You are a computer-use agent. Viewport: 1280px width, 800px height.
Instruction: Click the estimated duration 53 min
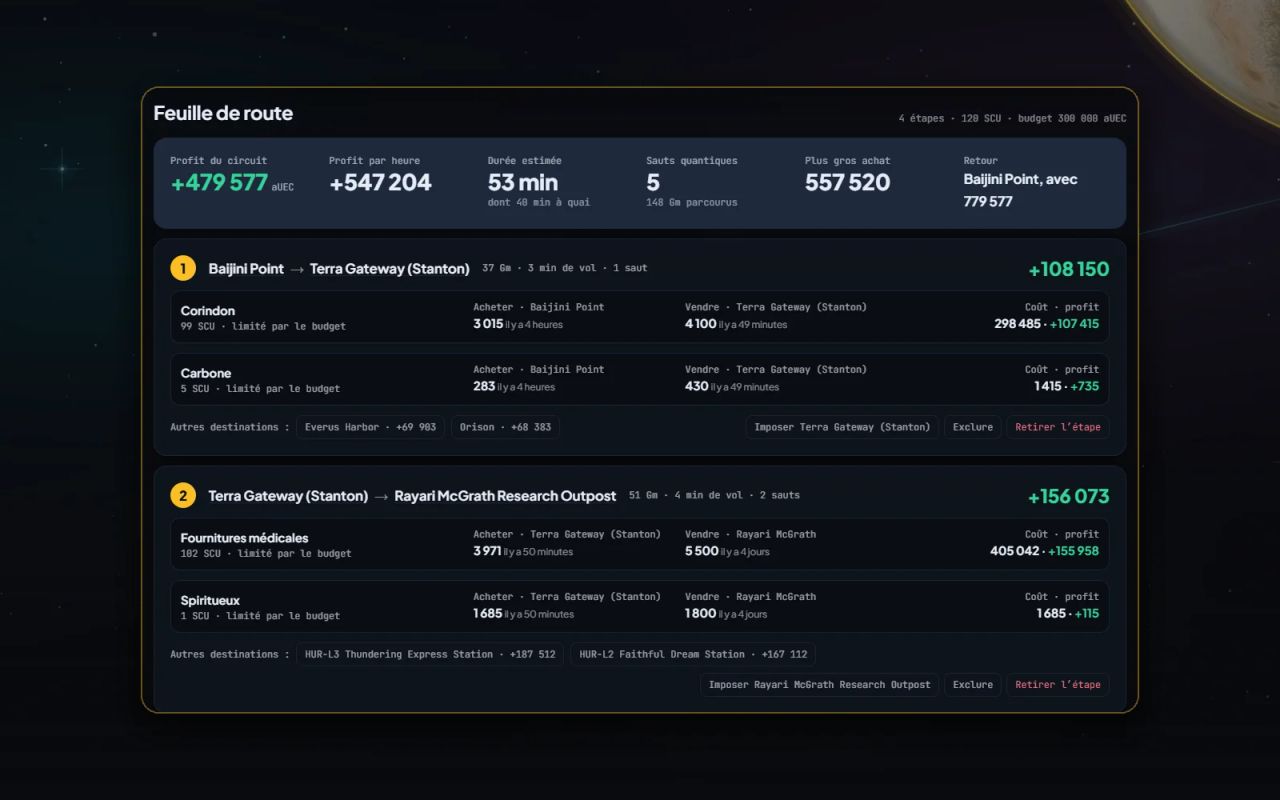pos(523,182)
